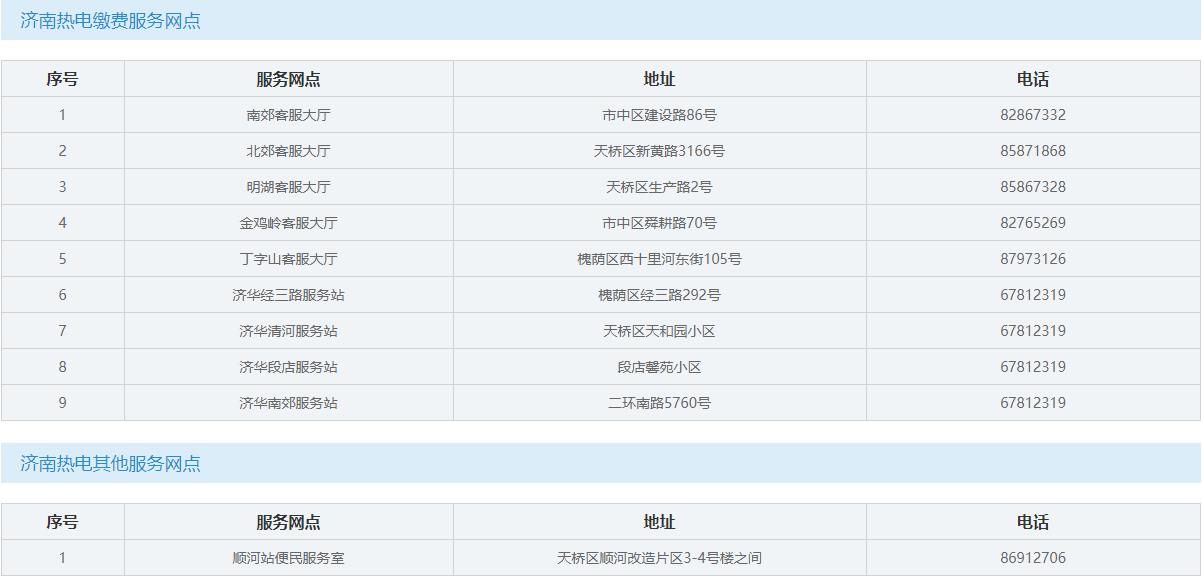Click the 济南热电缴费服务网点 section heading
1202x578 pixels.
point(110,21)
